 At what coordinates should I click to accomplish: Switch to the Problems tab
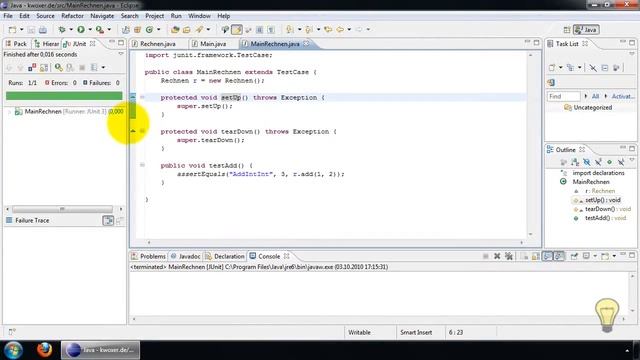149,256
